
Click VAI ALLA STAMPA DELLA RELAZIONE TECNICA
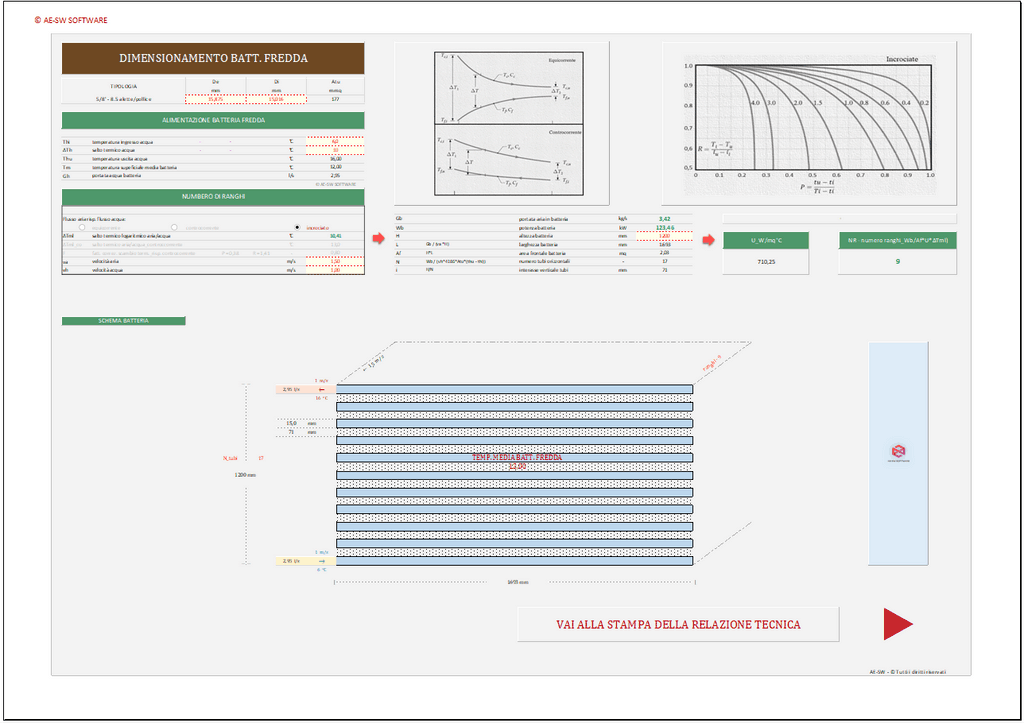coord(678,624)
